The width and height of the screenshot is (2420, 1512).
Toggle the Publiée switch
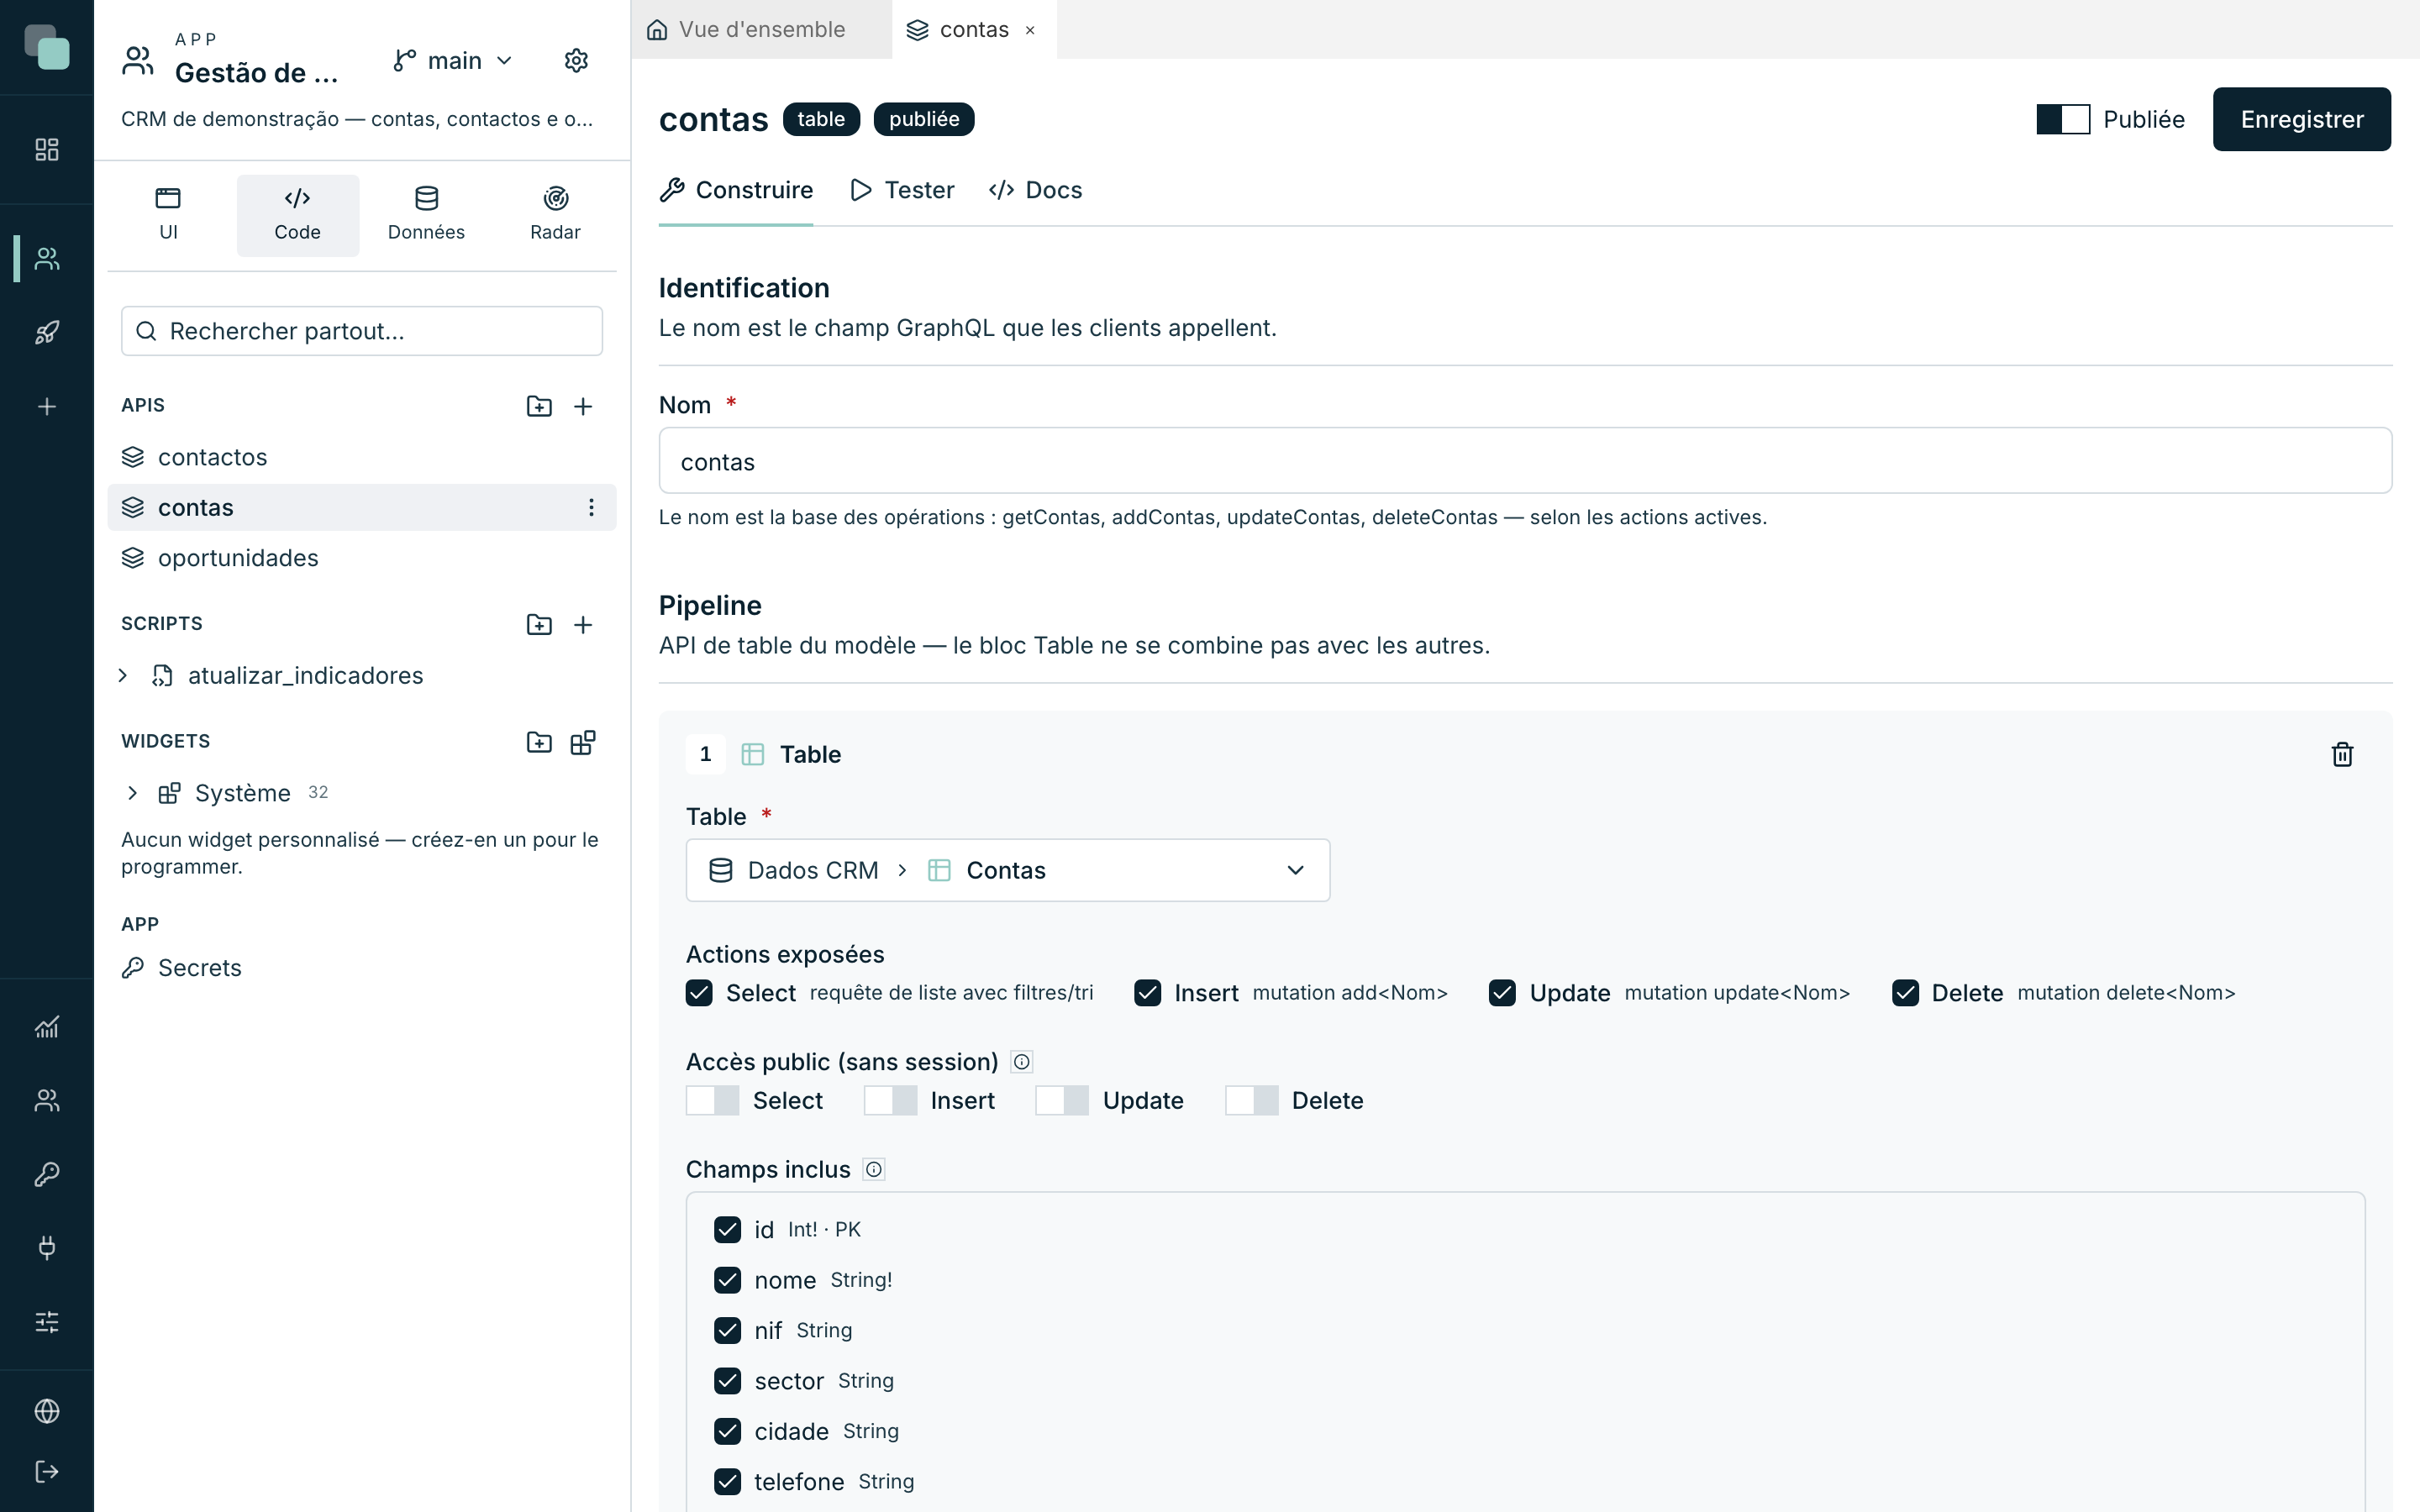[2063, 119]
